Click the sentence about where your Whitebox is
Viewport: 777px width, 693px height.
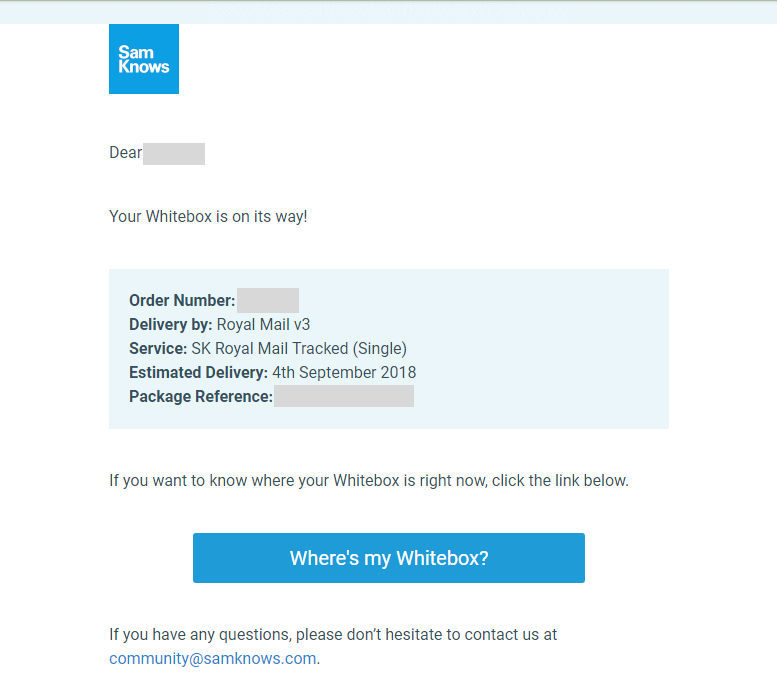(x=368, y=480)
